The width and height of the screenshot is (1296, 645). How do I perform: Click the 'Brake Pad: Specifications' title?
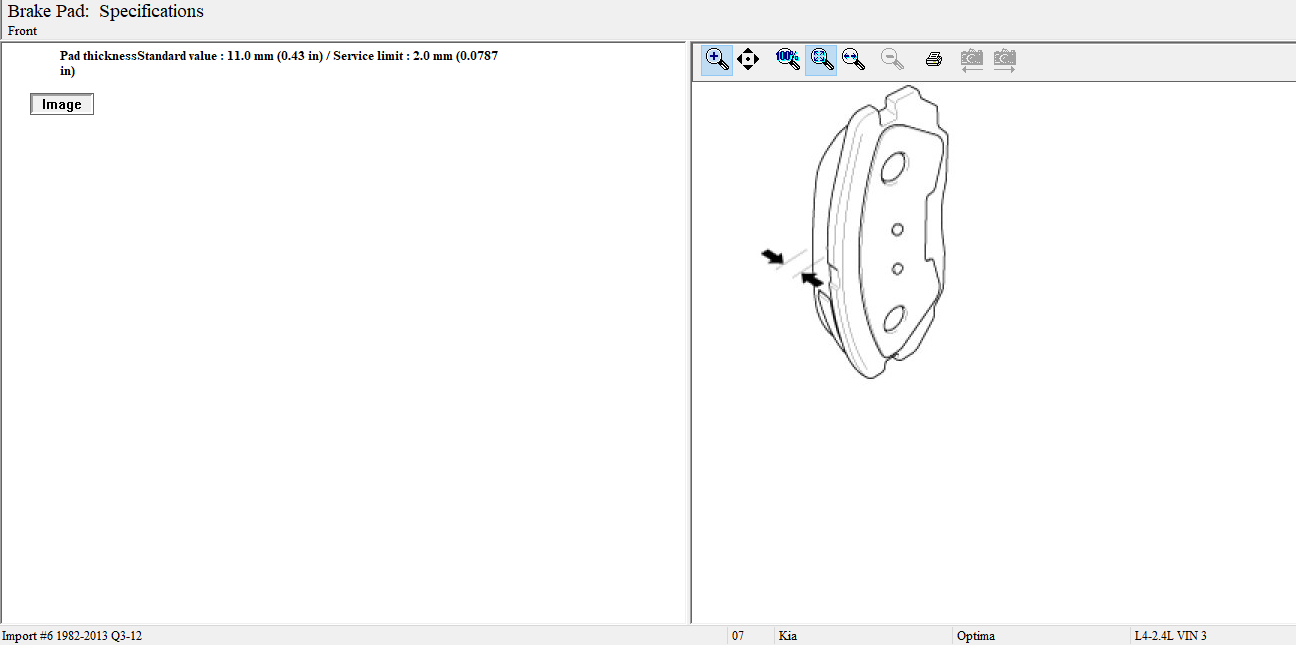pyautogui.click(x=106, y=12)
